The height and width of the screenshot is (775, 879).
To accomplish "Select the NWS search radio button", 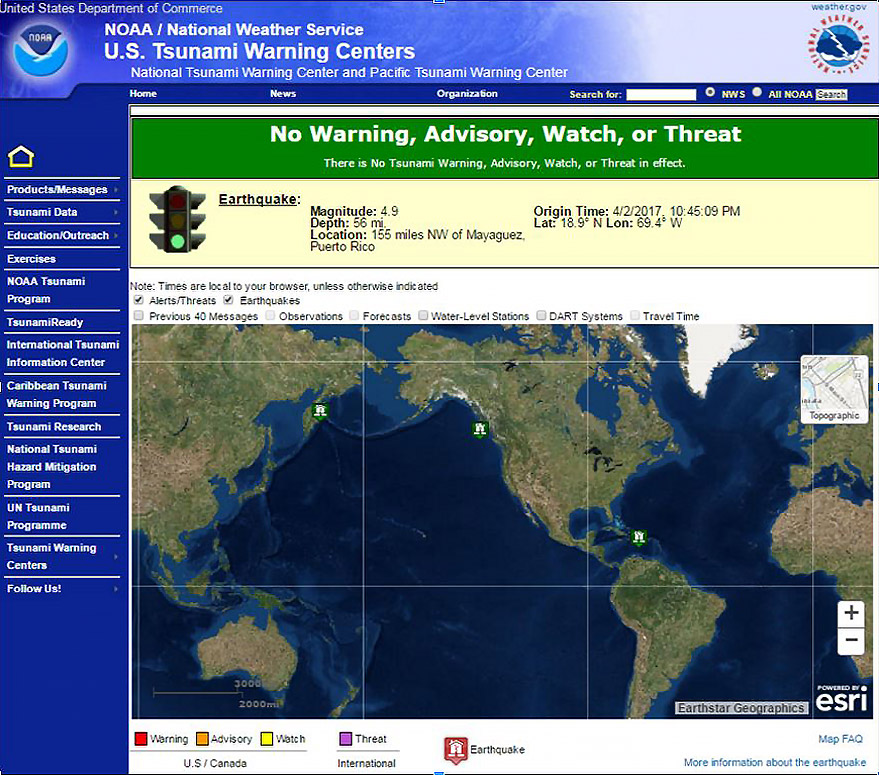I will (x=710, y=92).
